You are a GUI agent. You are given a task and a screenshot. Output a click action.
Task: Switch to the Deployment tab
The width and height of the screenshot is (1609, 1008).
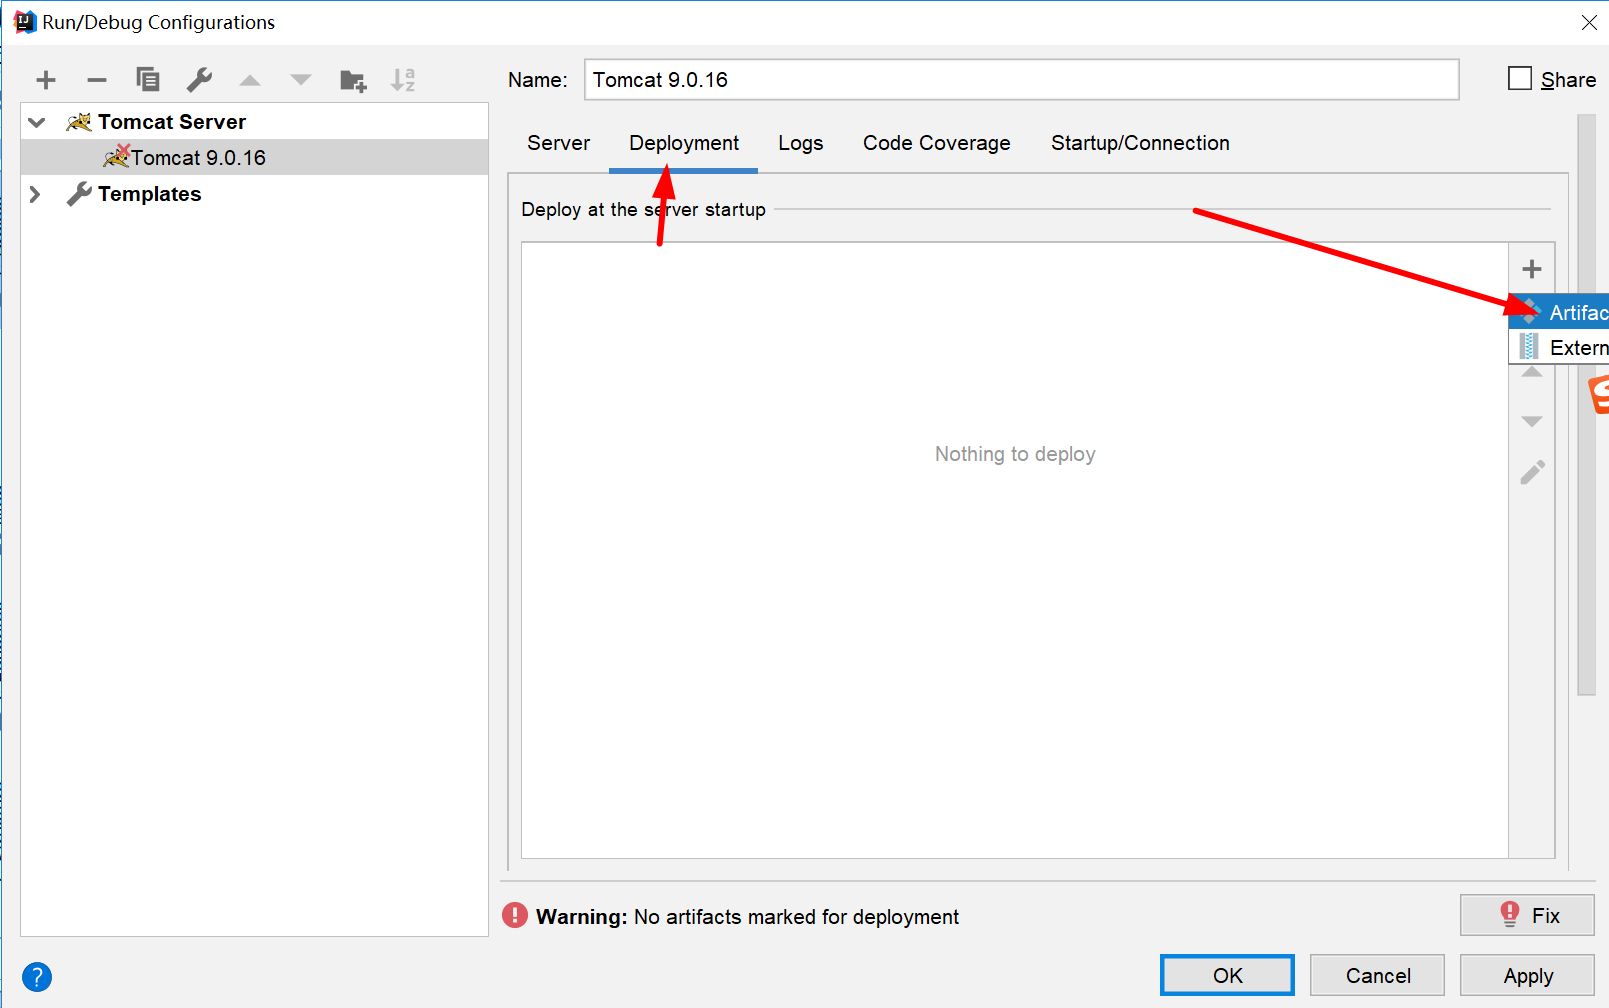[684, 143]
